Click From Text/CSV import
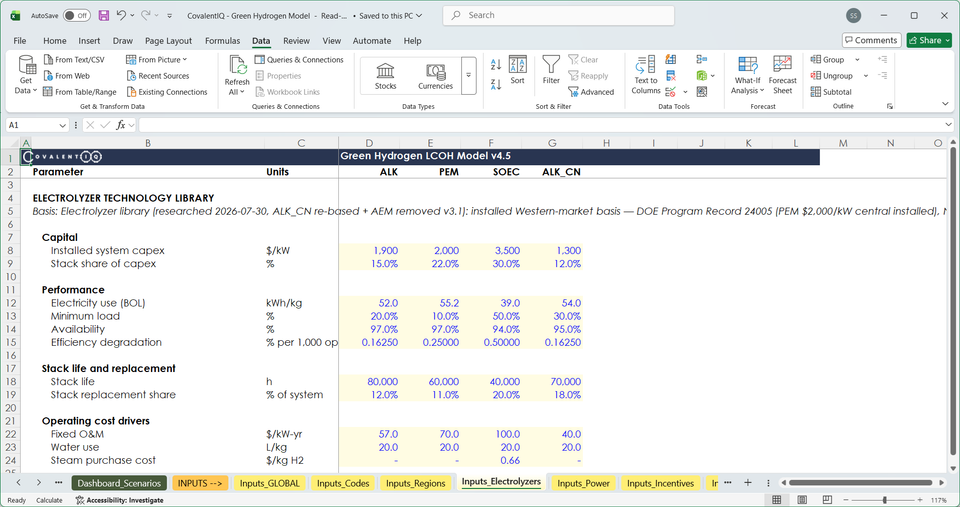Viewport: 960px width, 507px height. 74,59
